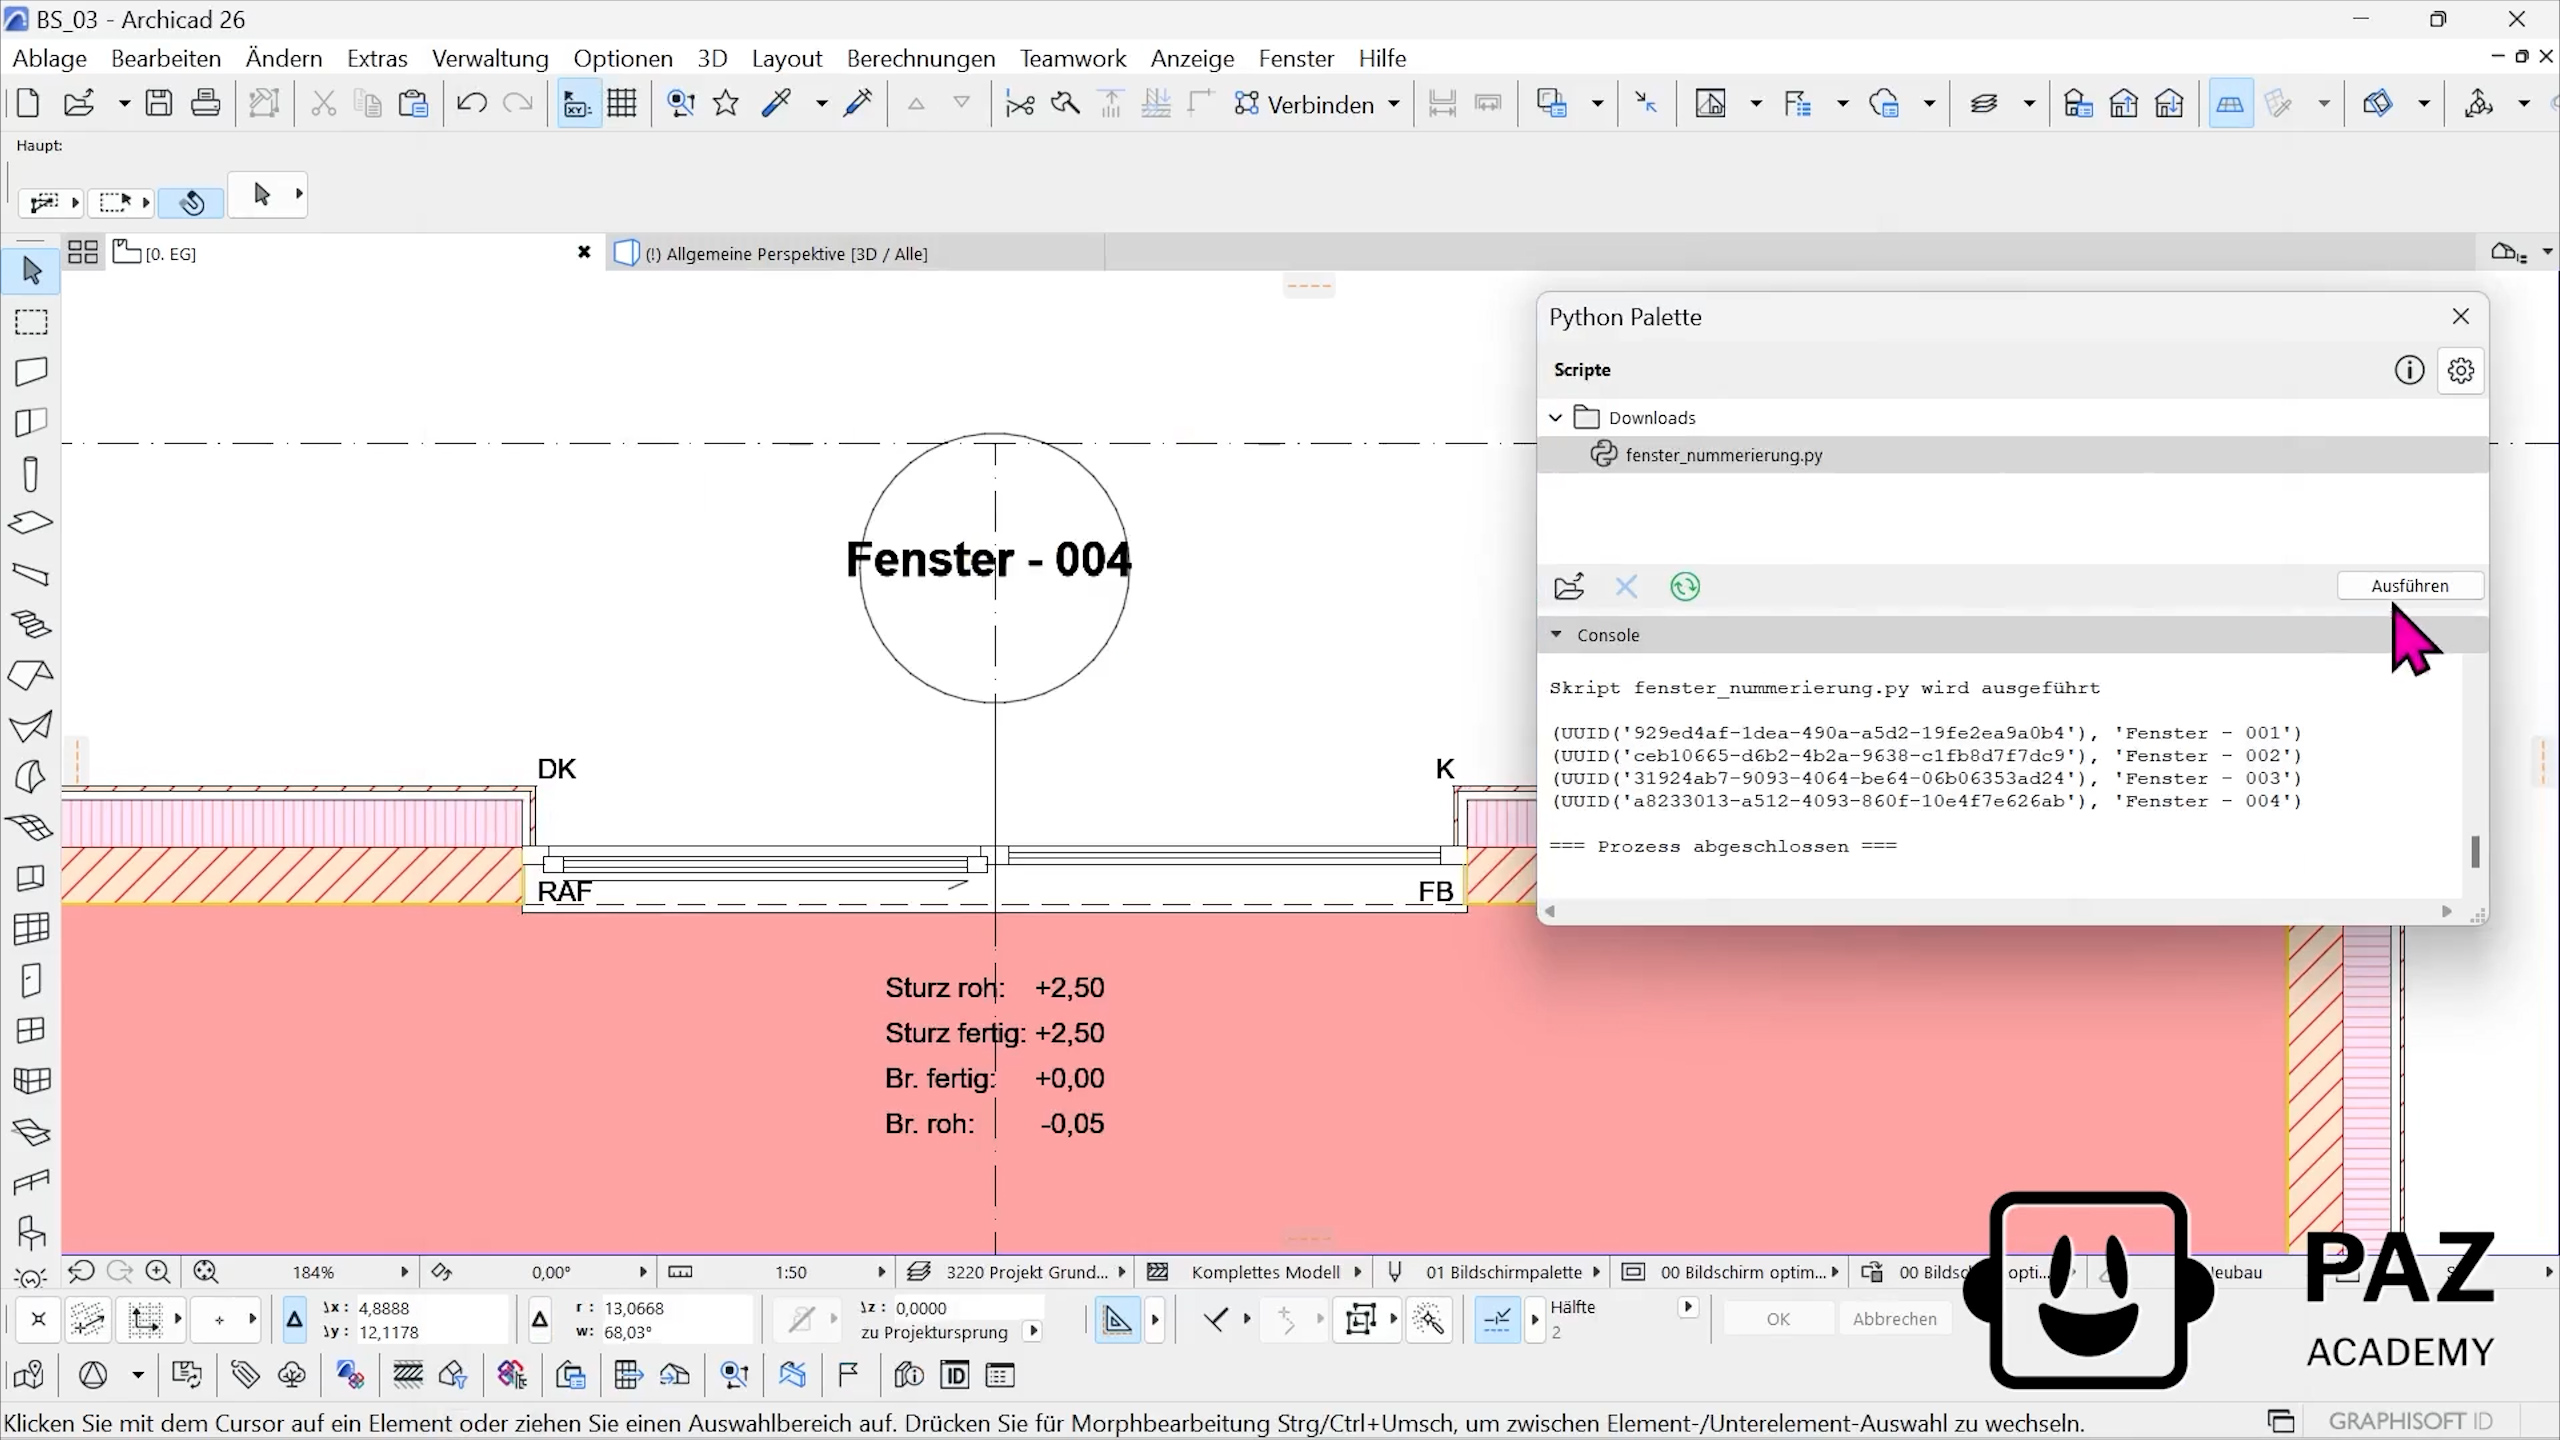Switch to the Allgemeine Perspektive 3D tab
Viewport: 2560px width, 1440px height.
click(856, 253)
